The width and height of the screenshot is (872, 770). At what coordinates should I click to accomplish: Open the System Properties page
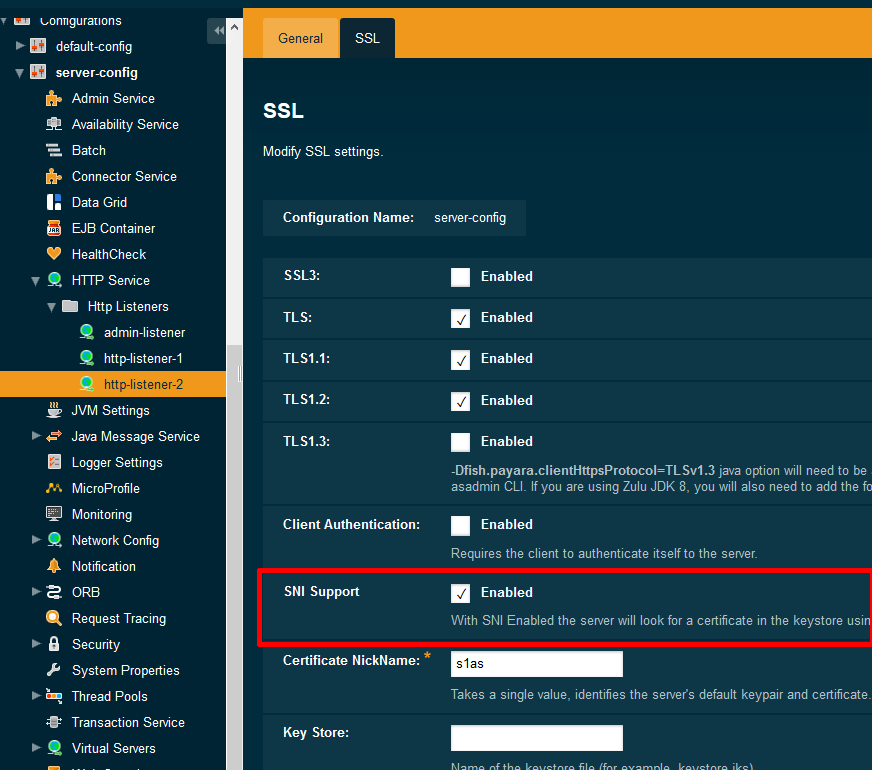click(x=125, y=670)
